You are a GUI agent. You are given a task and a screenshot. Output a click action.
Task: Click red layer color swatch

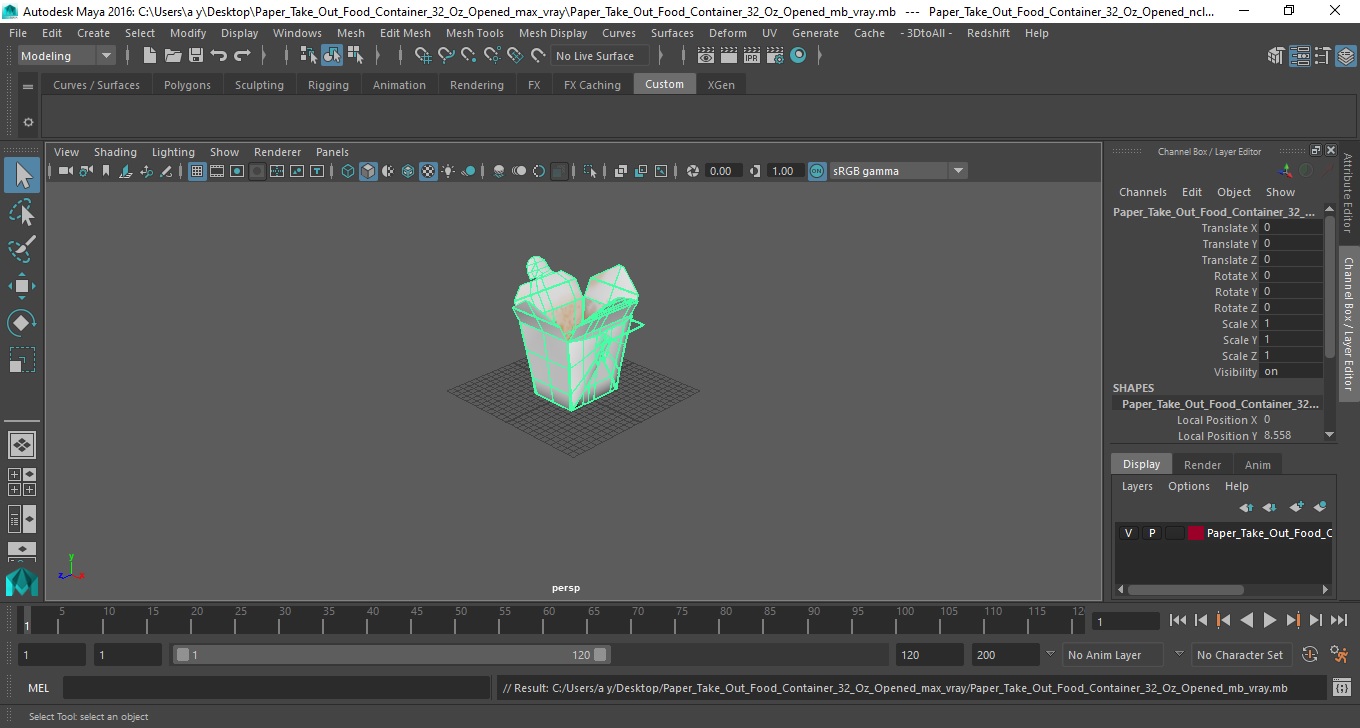point(1196,533)
